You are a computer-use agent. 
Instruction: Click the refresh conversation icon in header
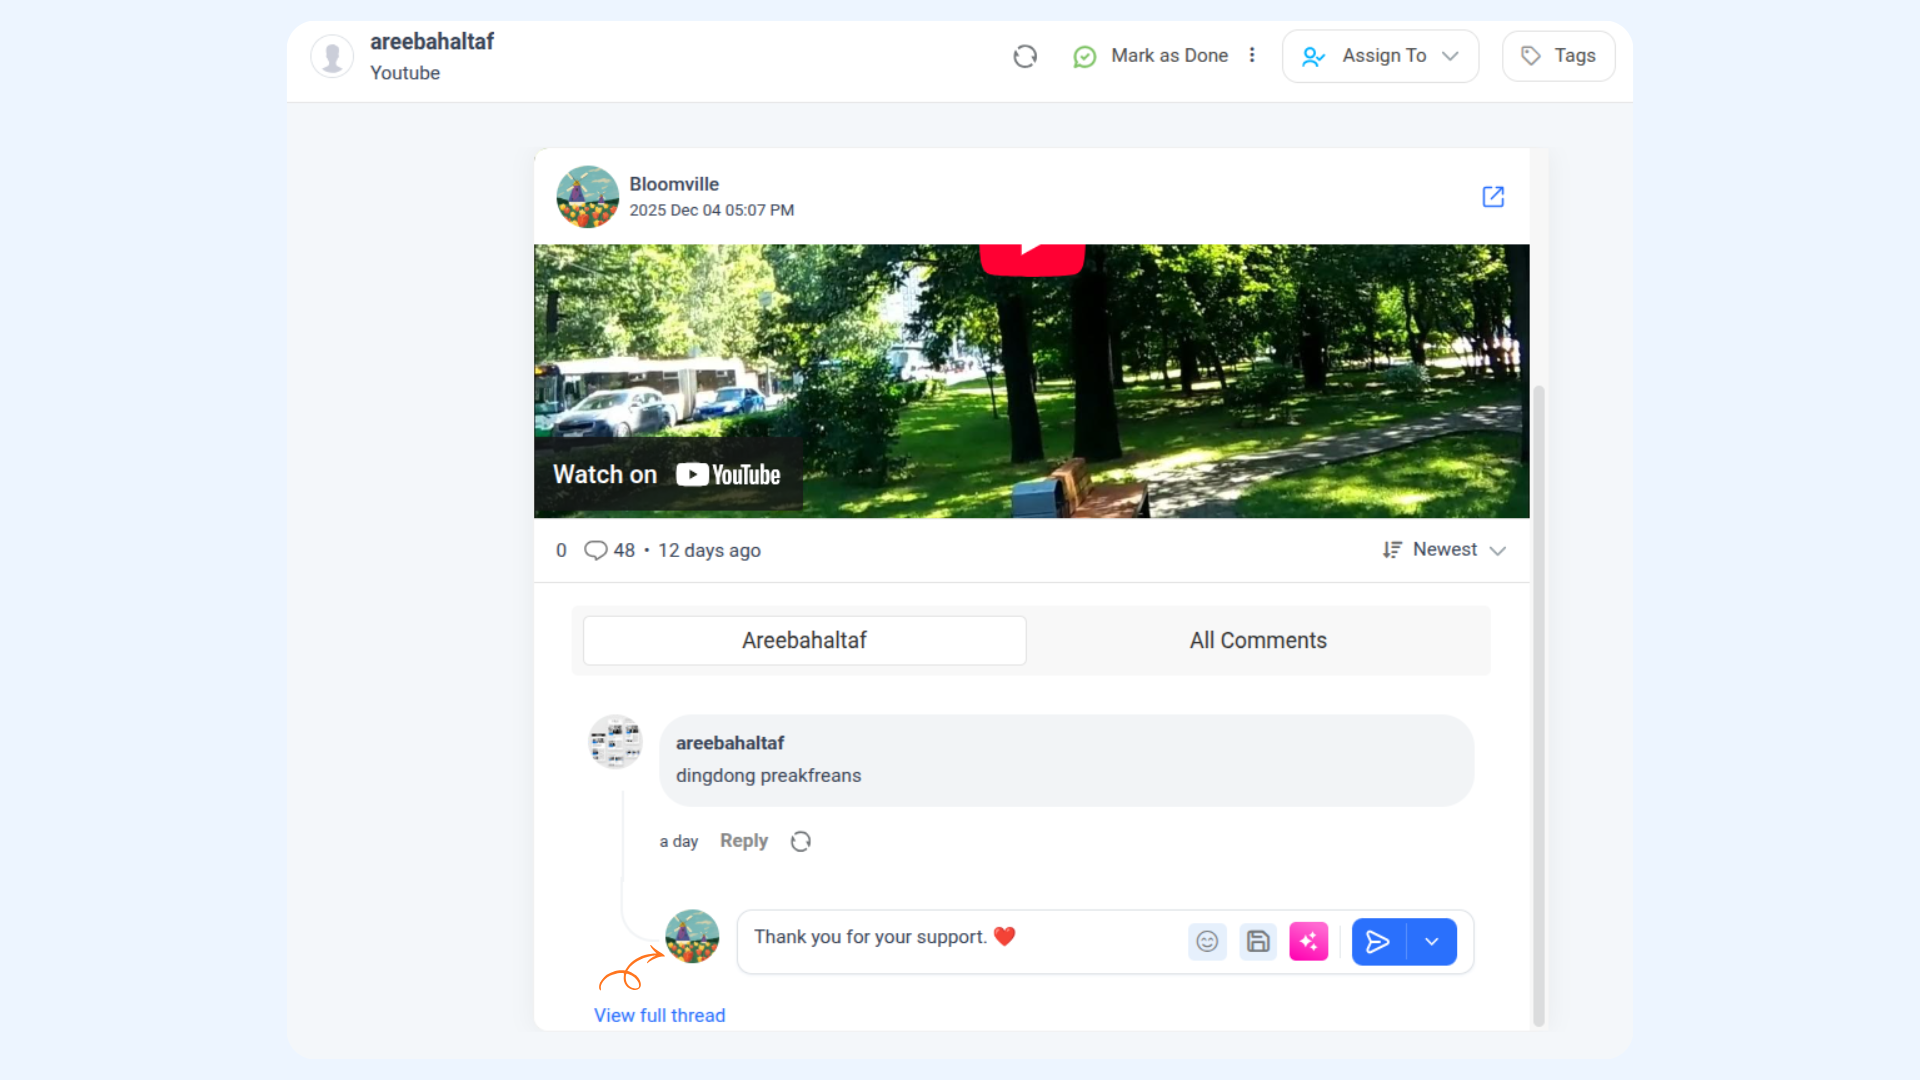pos(1025,56)
